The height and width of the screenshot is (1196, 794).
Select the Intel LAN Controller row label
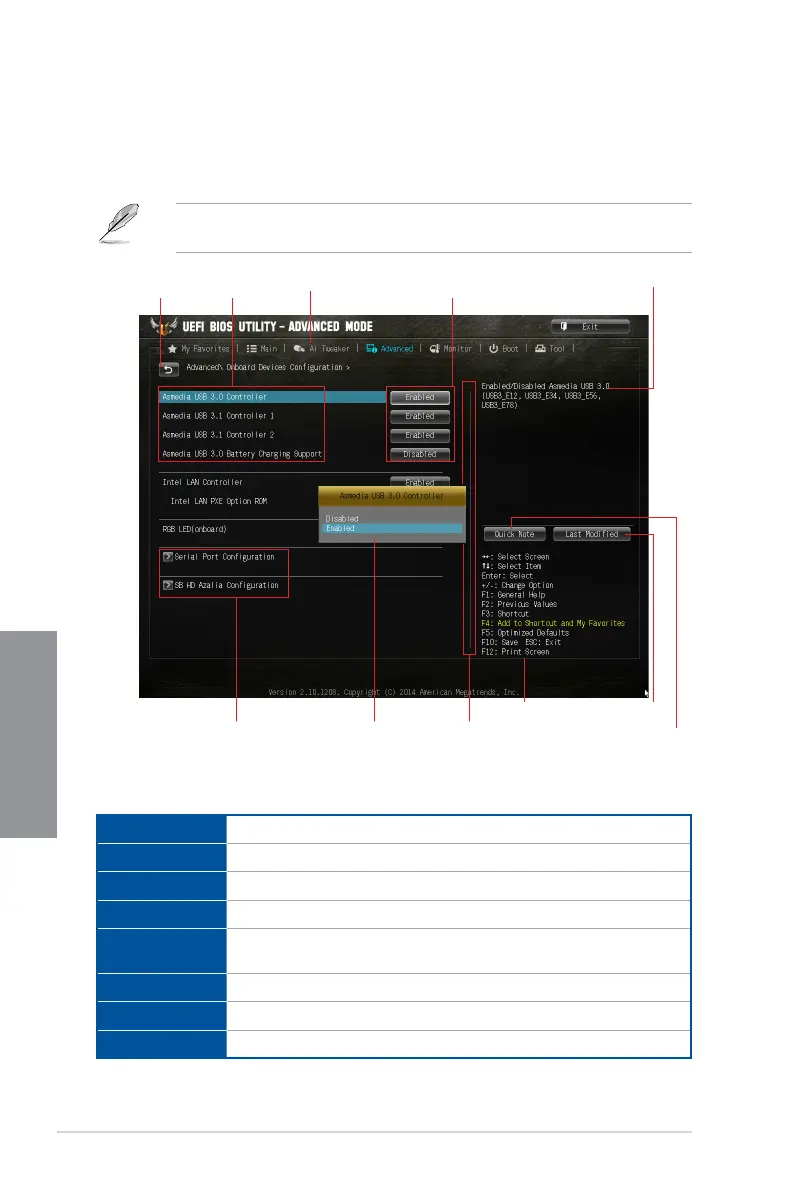(202, 483)
